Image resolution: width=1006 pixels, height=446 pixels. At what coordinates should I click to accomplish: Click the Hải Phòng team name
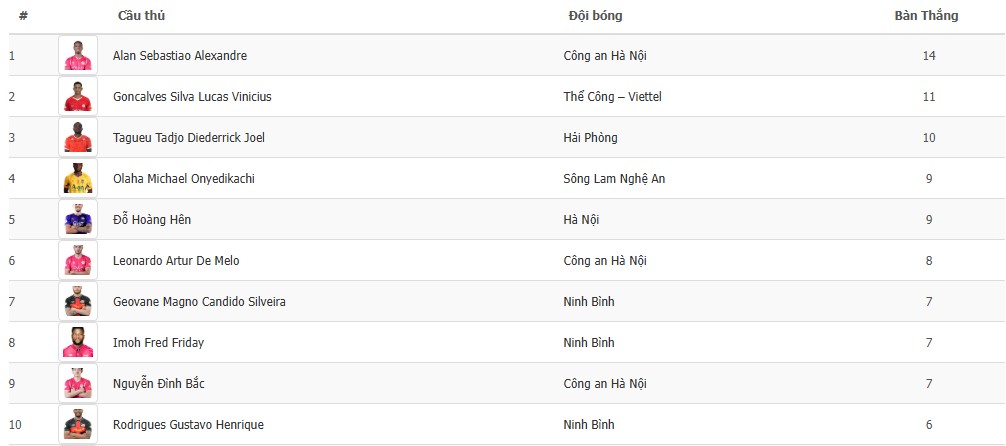(590, 138)
